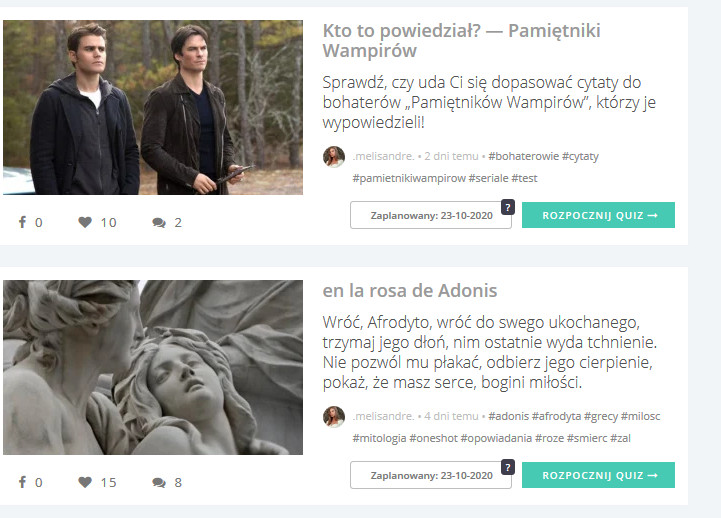Open the two vampires thumbnail image
The image size is (721, 518).
(x=153, y=107)
